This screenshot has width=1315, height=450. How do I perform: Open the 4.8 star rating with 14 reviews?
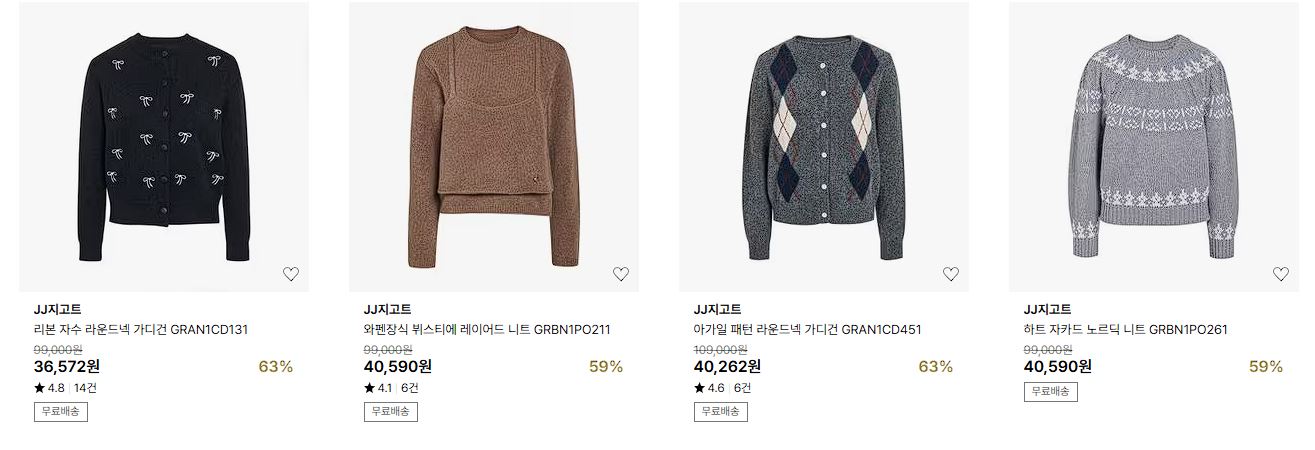coord(66,388)
